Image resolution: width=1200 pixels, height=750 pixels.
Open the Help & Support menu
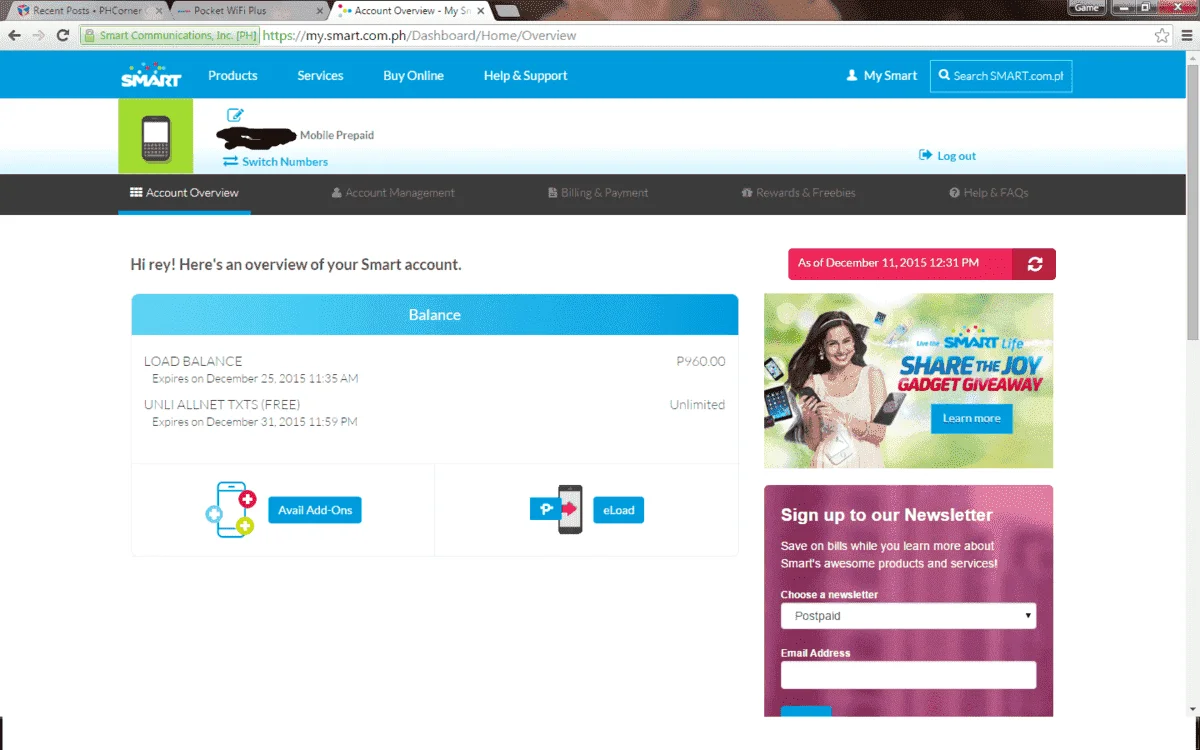(525, 76)
